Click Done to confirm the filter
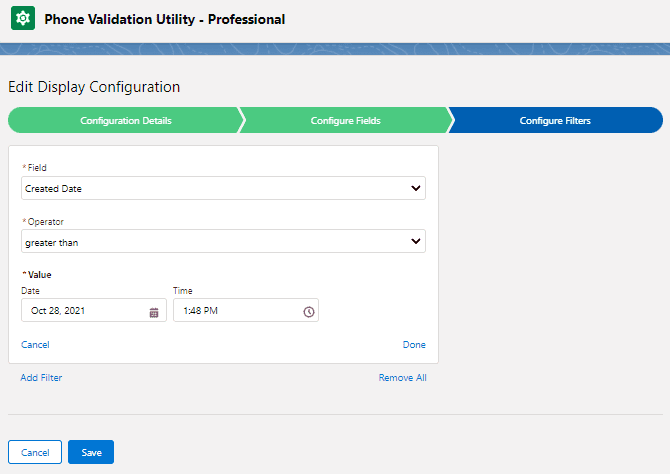670x474 pixels. (x=414, y=345)
